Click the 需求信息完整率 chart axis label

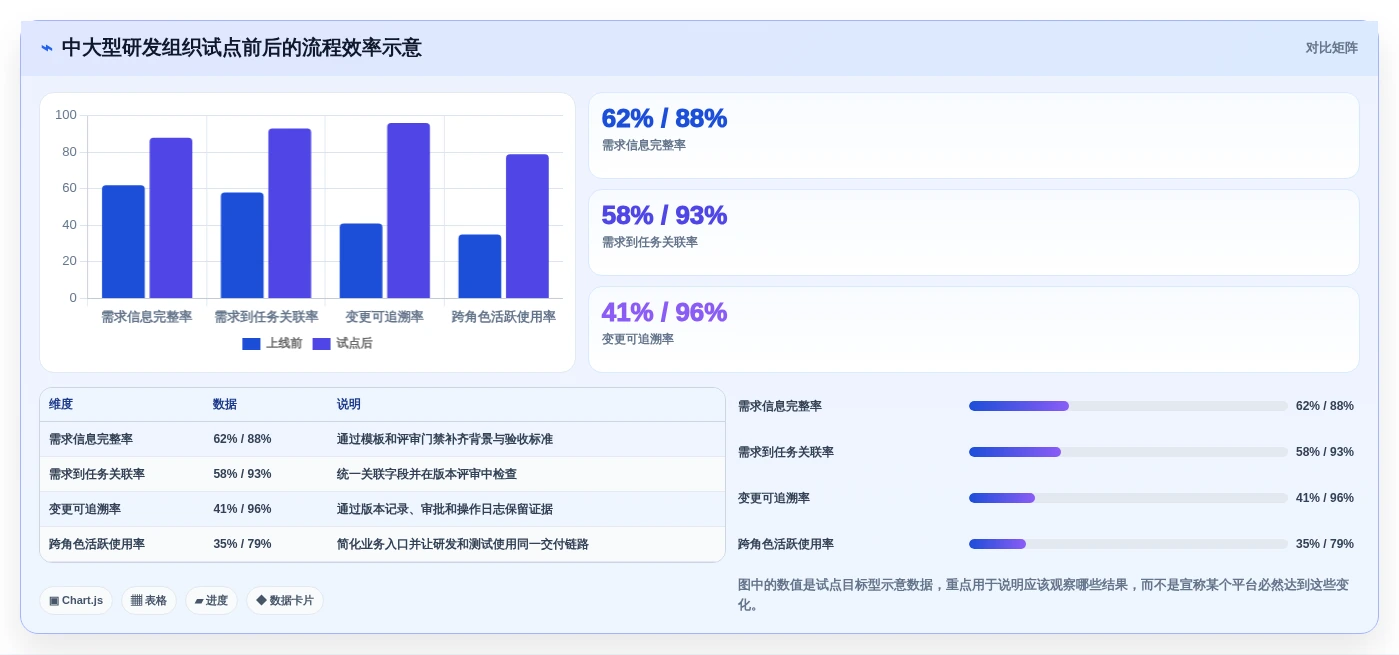(147, 317)
